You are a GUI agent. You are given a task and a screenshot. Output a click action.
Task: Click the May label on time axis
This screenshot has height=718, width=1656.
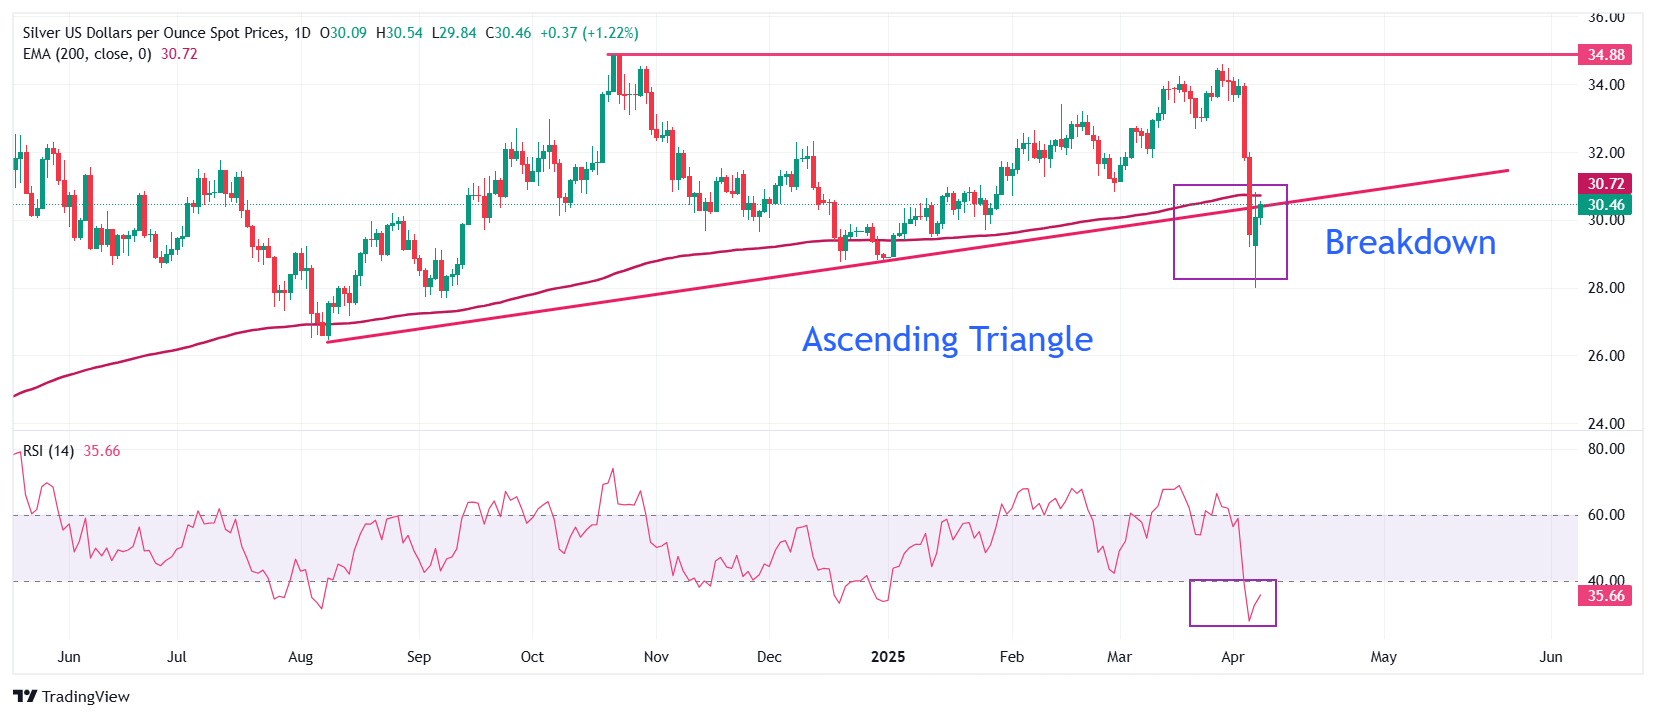tap(1383, 657)
